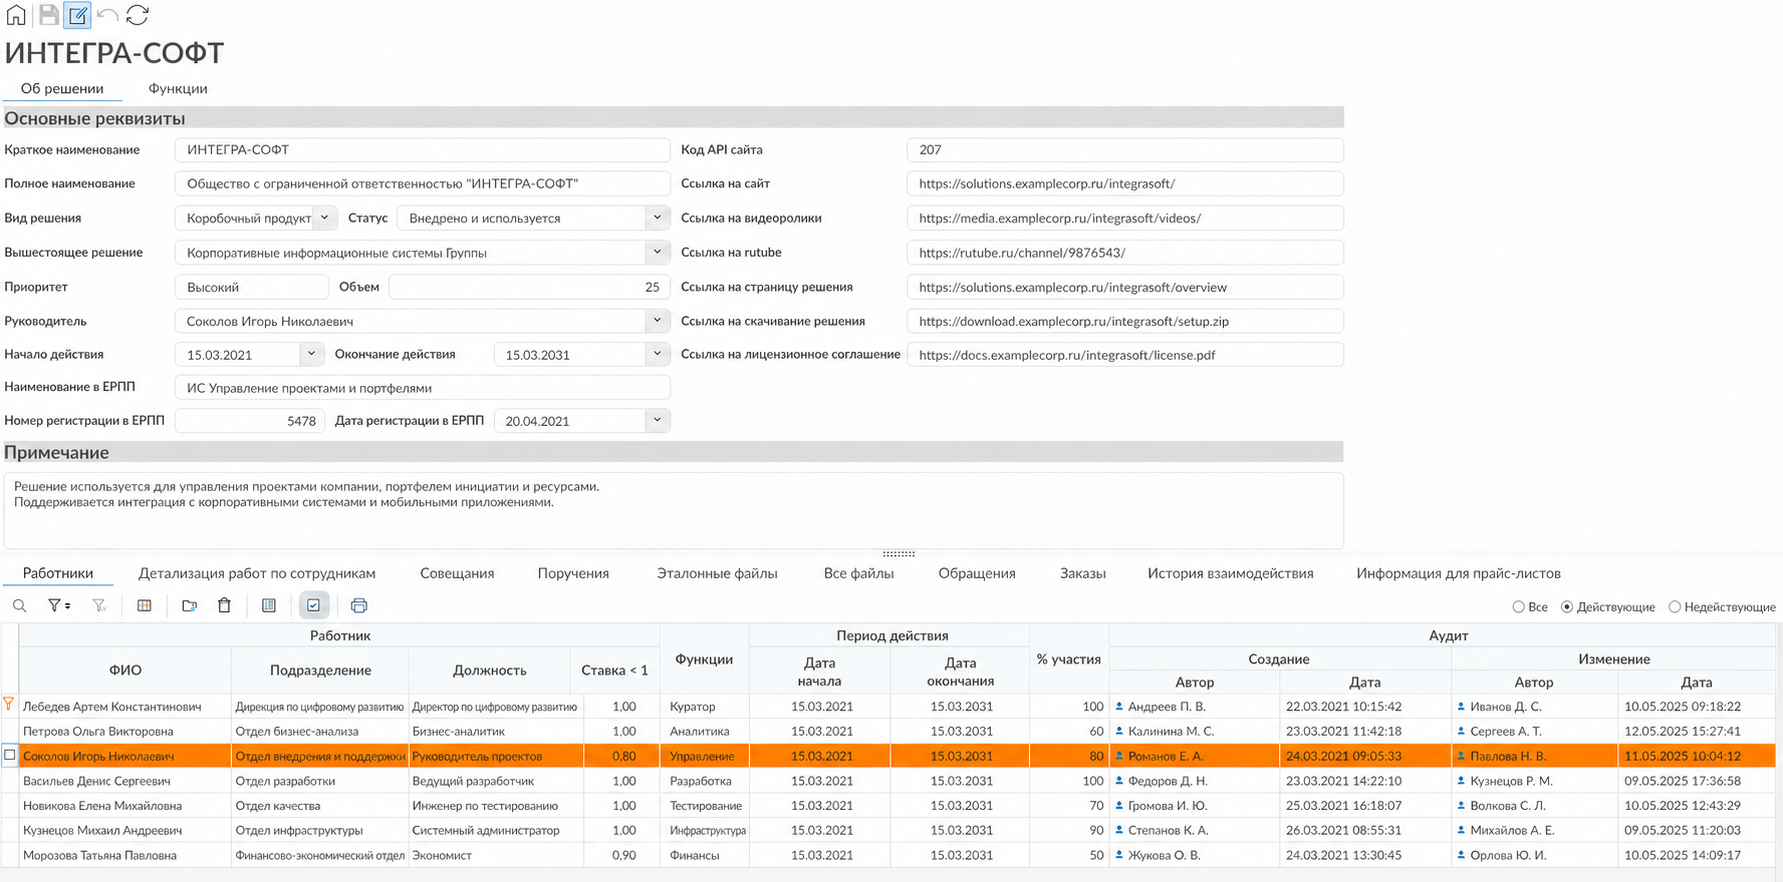Click user icon beside Громова И. Ю.
Viewport: 1783px width, 882px height.
tap(1119, 805)
